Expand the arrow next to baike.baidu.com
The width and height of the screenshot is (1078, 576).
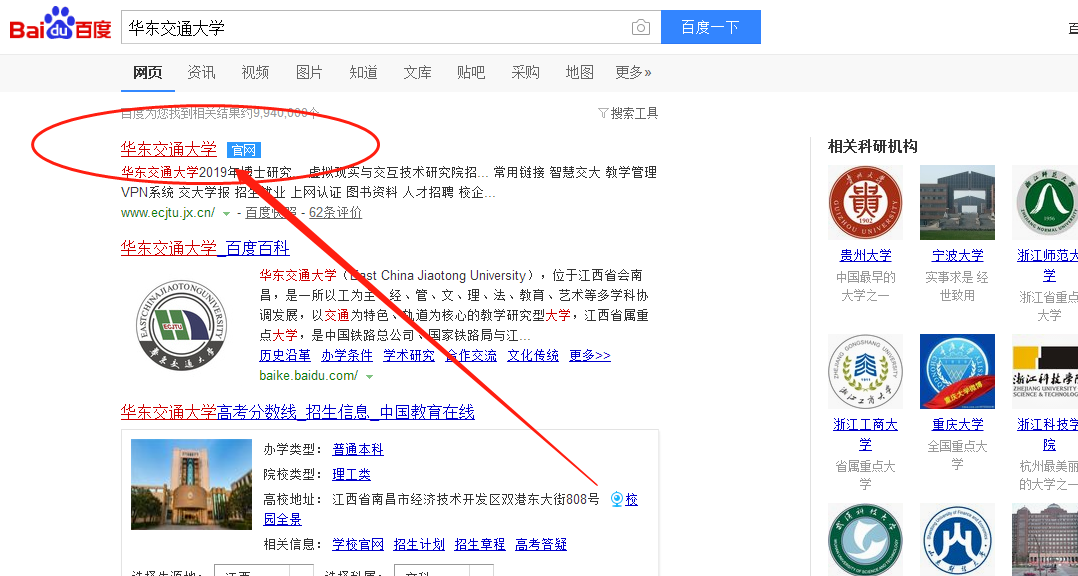[369, 376]
